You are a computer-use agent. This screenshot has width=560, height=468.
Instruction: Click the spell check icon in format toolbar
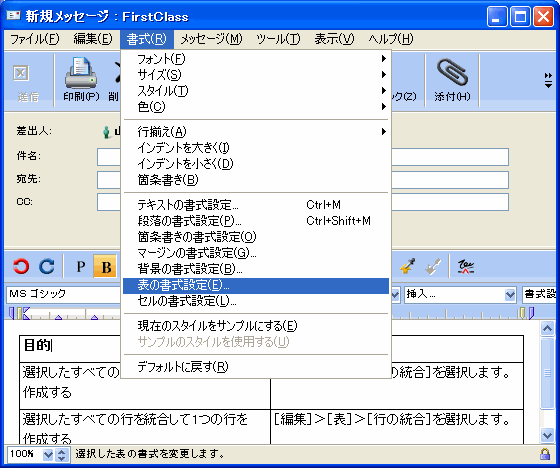point(466,267)
